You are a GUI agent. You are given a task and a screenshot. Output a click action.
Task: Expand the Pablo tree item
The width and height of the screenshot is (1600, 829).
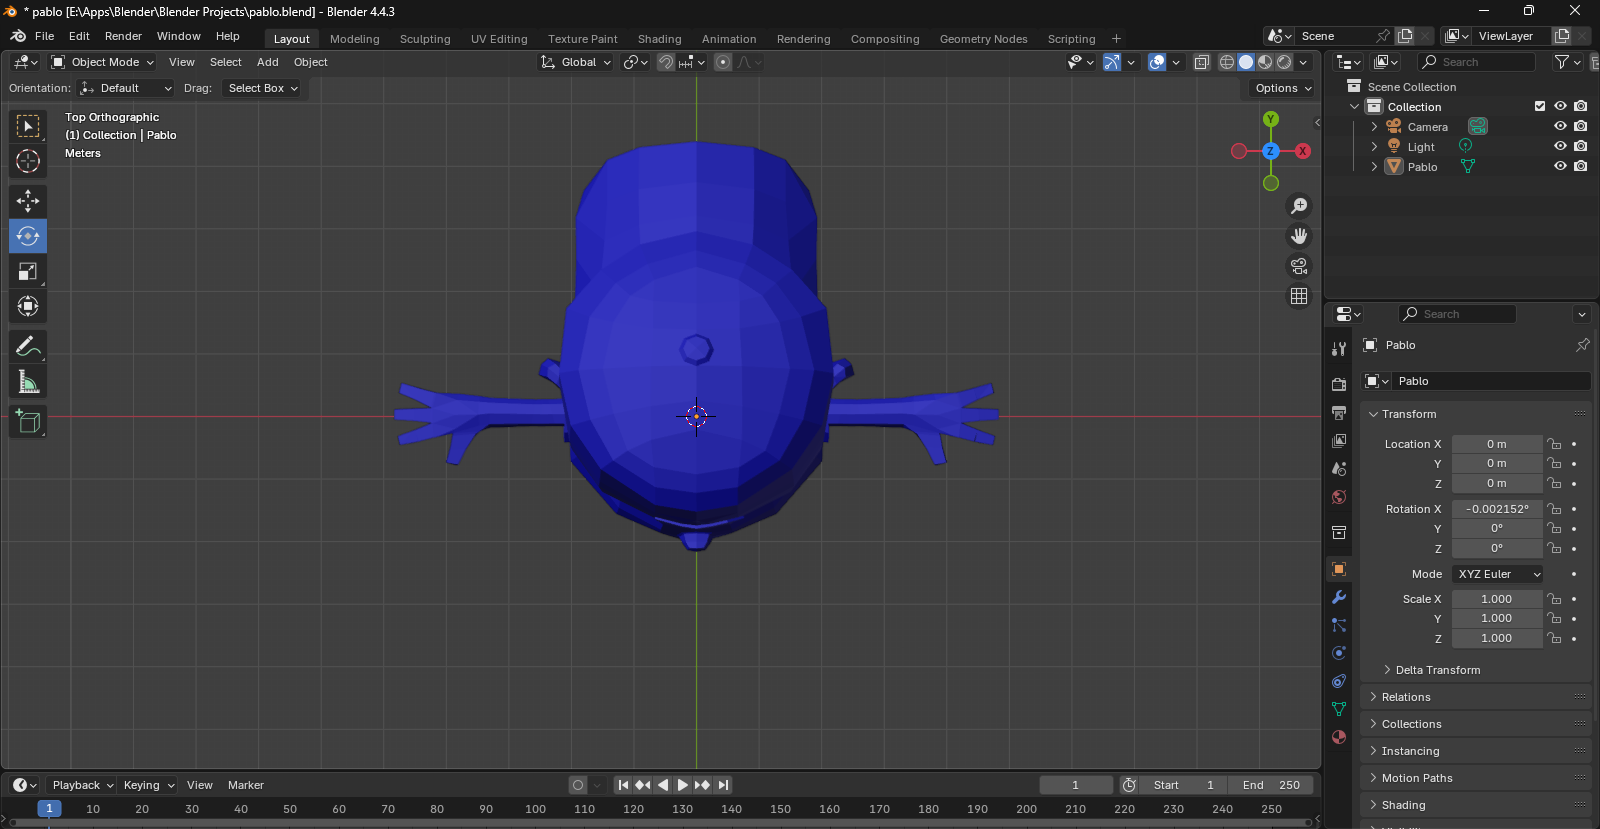tap(1375, 167)
